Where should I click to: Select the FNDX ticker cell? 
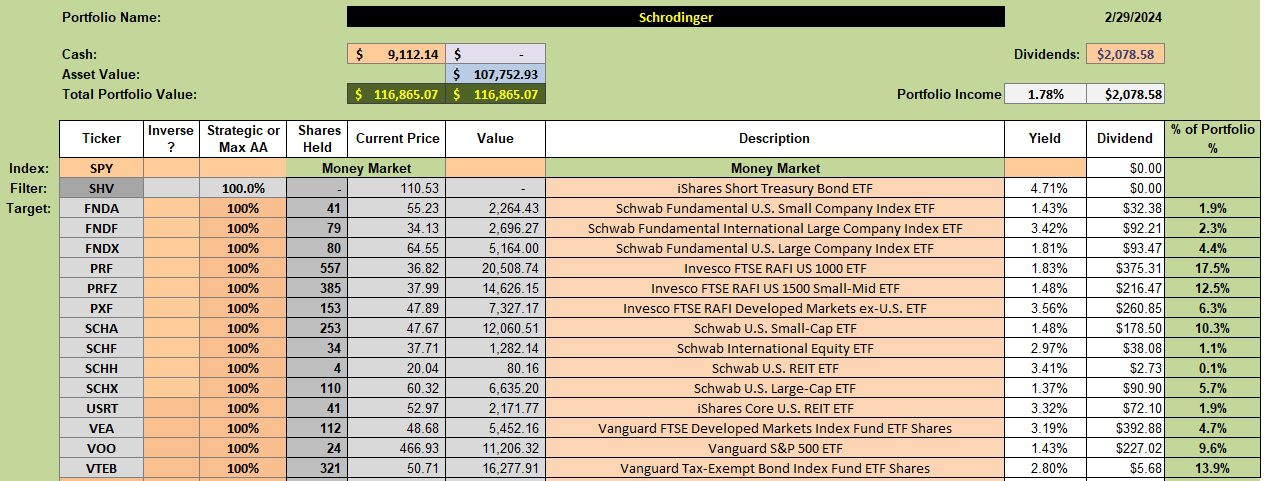tap(101, 248)
